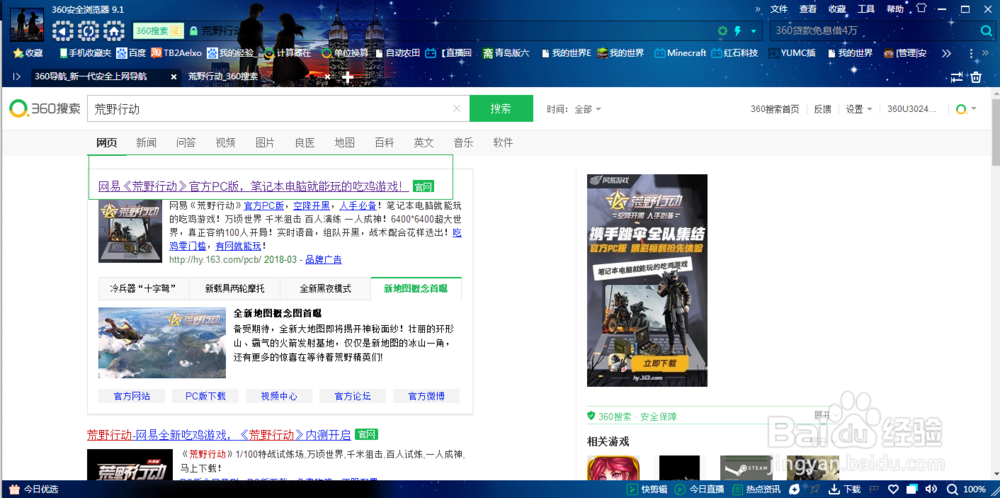Click the 360搜索 logo

click(45, 108)
